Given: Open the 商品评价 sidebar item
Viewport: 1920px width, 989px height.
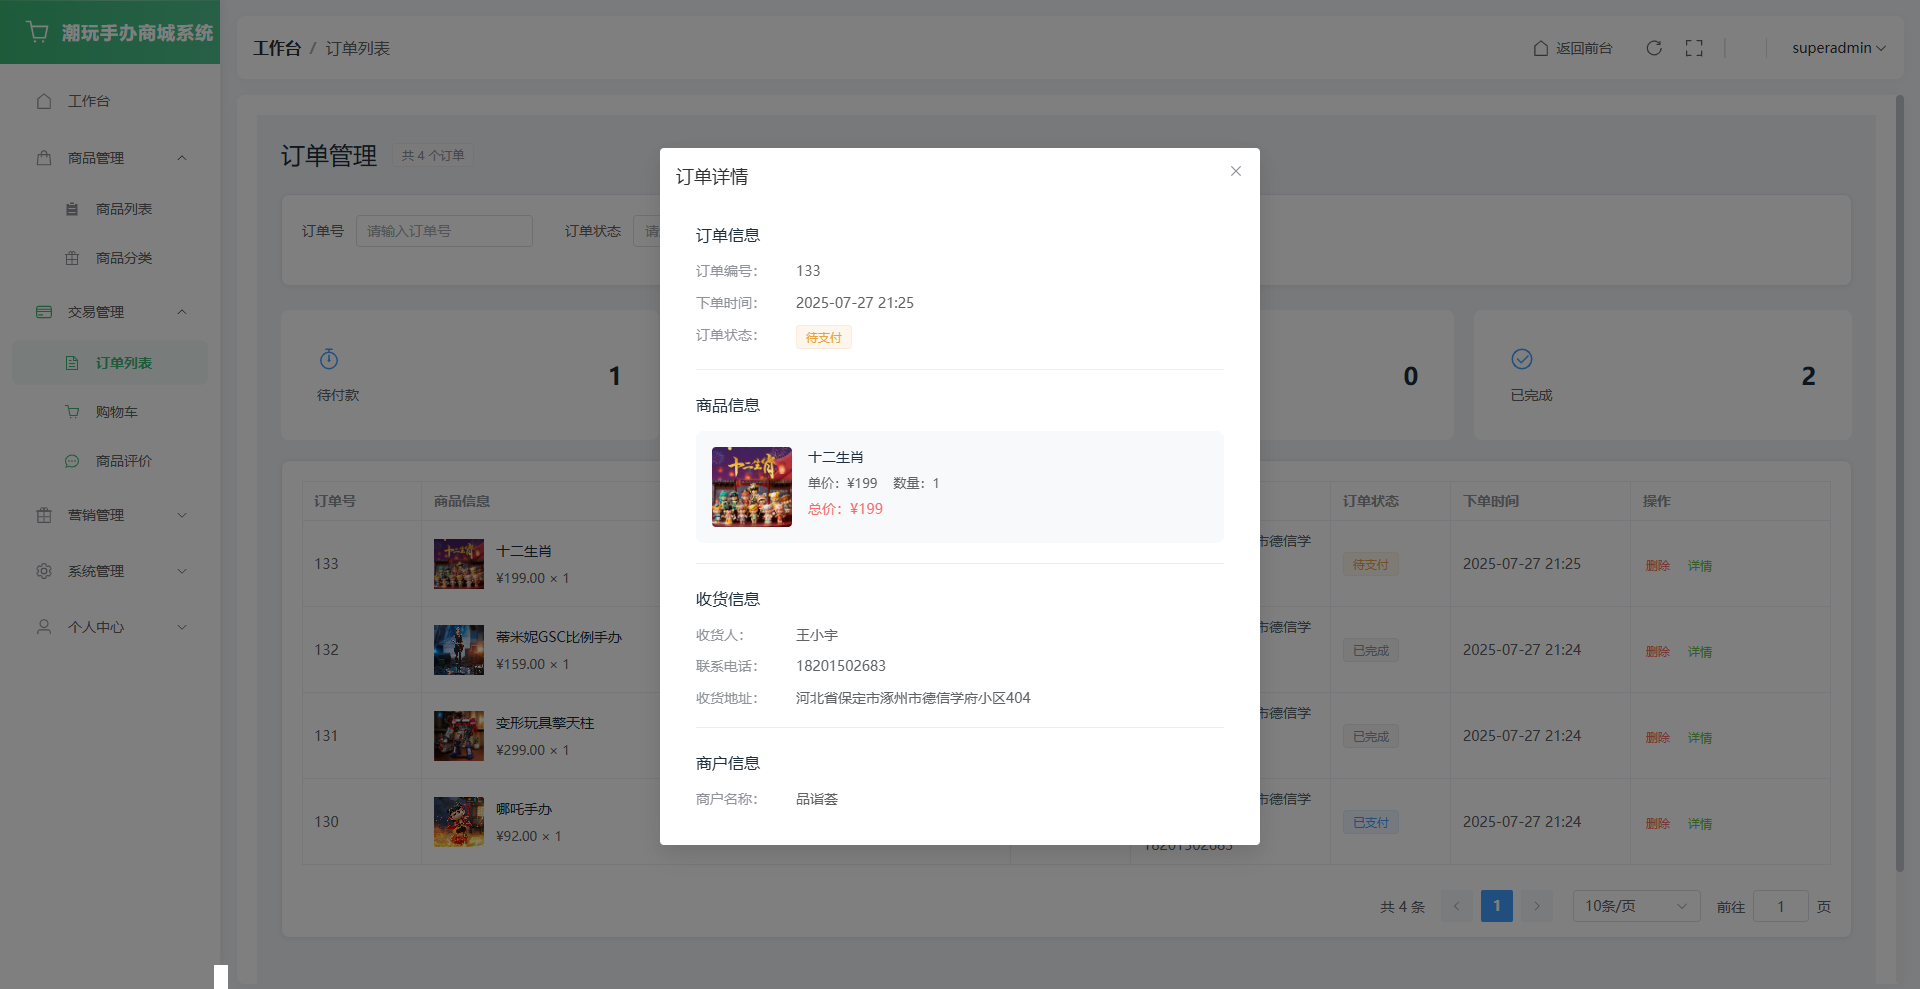Looking at the screenshot, I should tap(123, 461).
